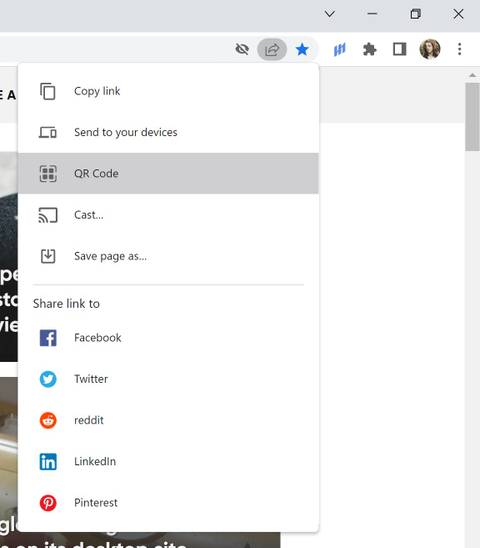480x548 pixels.
Task: Open the Extensions puzzle piece menu
Action: (369, 49)
